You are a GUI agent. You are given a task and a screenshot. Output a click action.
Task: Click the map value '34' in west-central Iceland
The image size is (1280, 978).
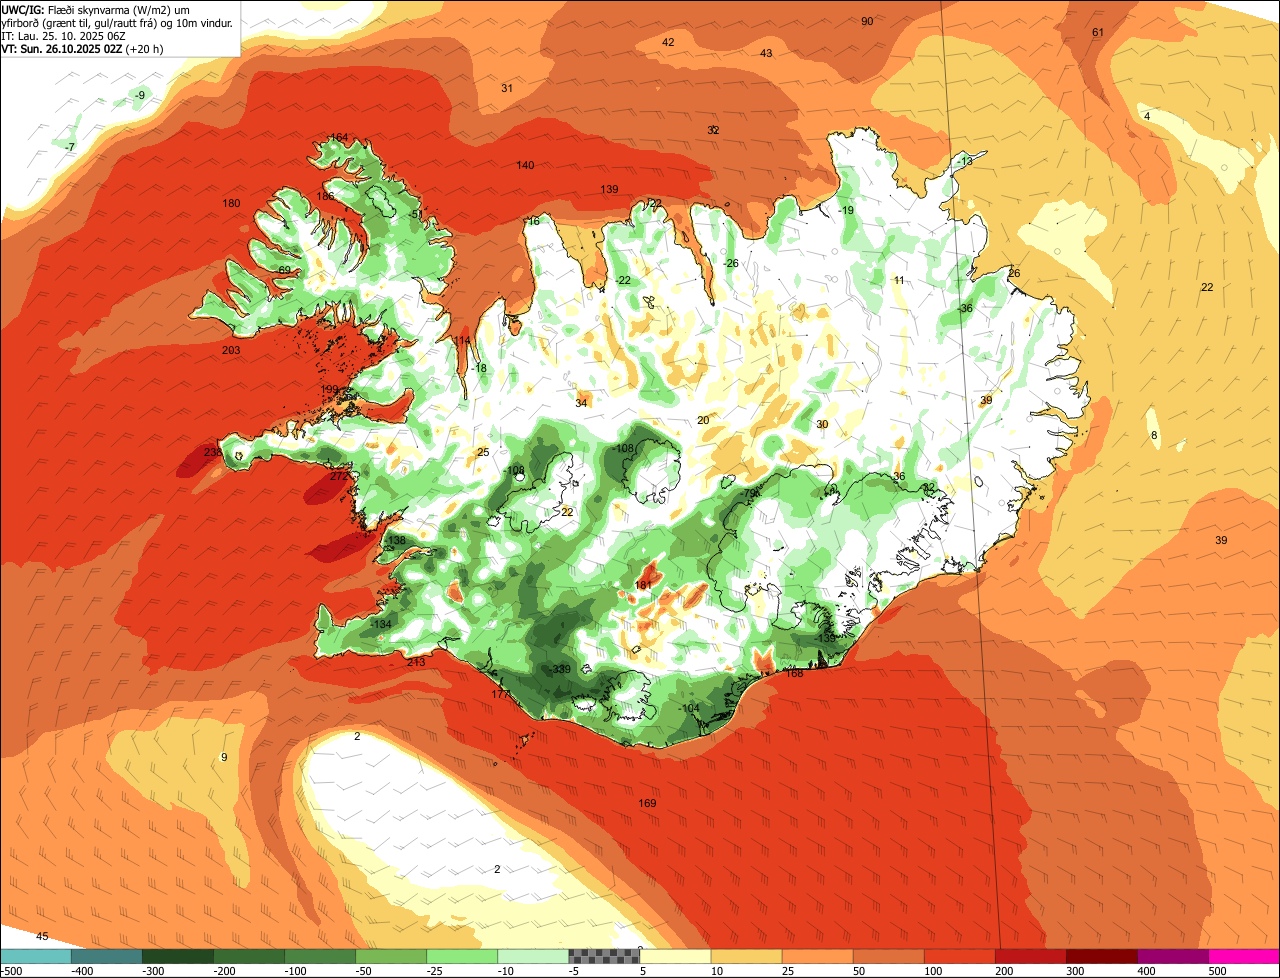581,403
